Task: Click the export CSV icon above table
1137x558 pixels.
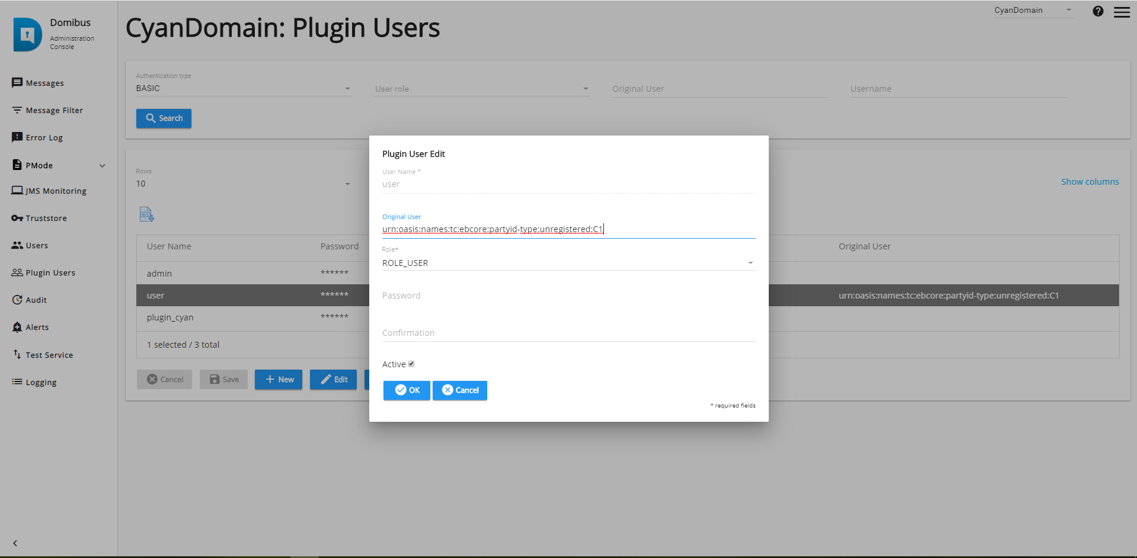Action: click(x=147, y=215)
